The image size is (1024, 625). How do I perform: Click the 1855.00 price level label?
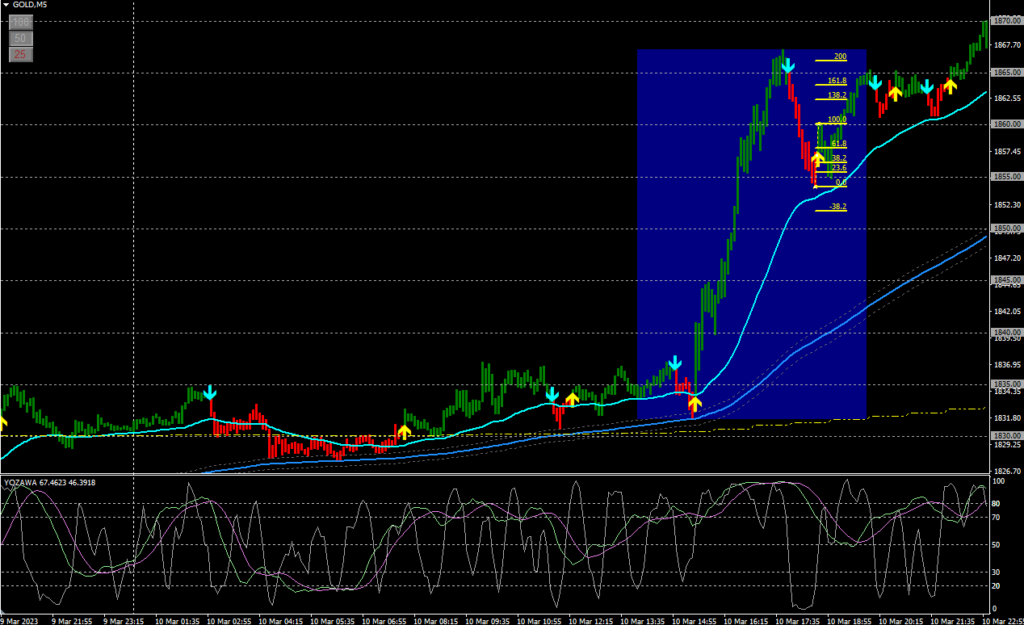tap(1007, 176)
